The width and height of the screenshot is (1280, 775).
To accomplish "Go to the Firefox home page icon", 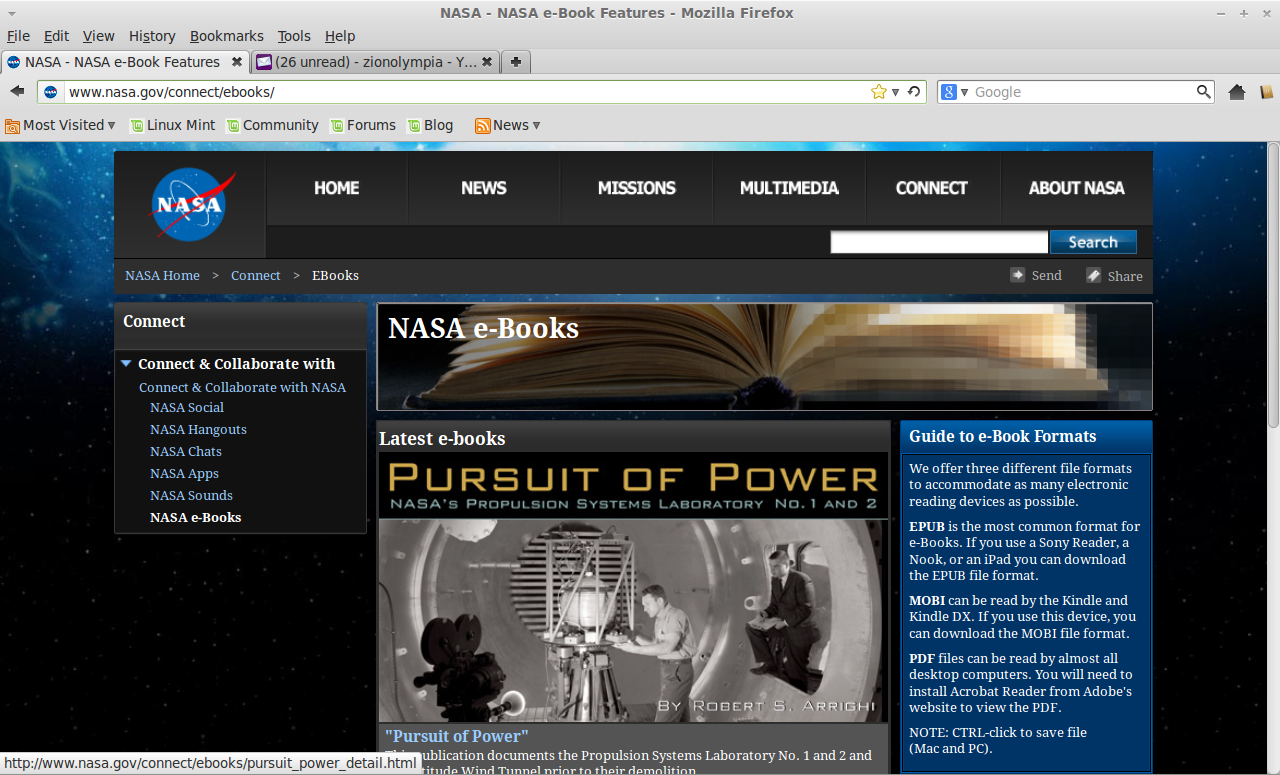I will (1236, 92).
